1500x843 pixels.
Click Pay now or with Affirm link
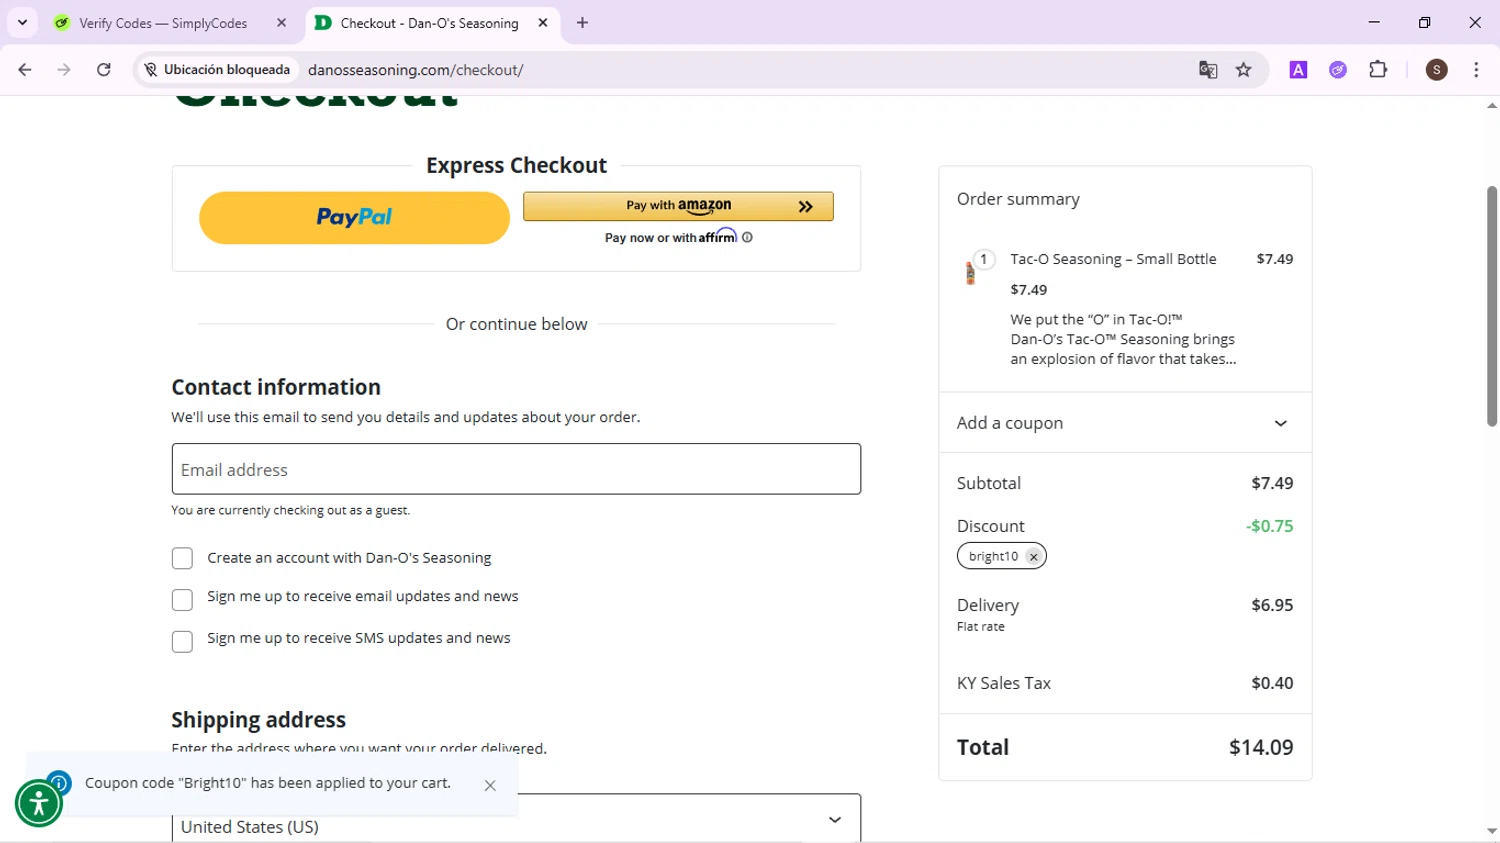pos(670,237)
